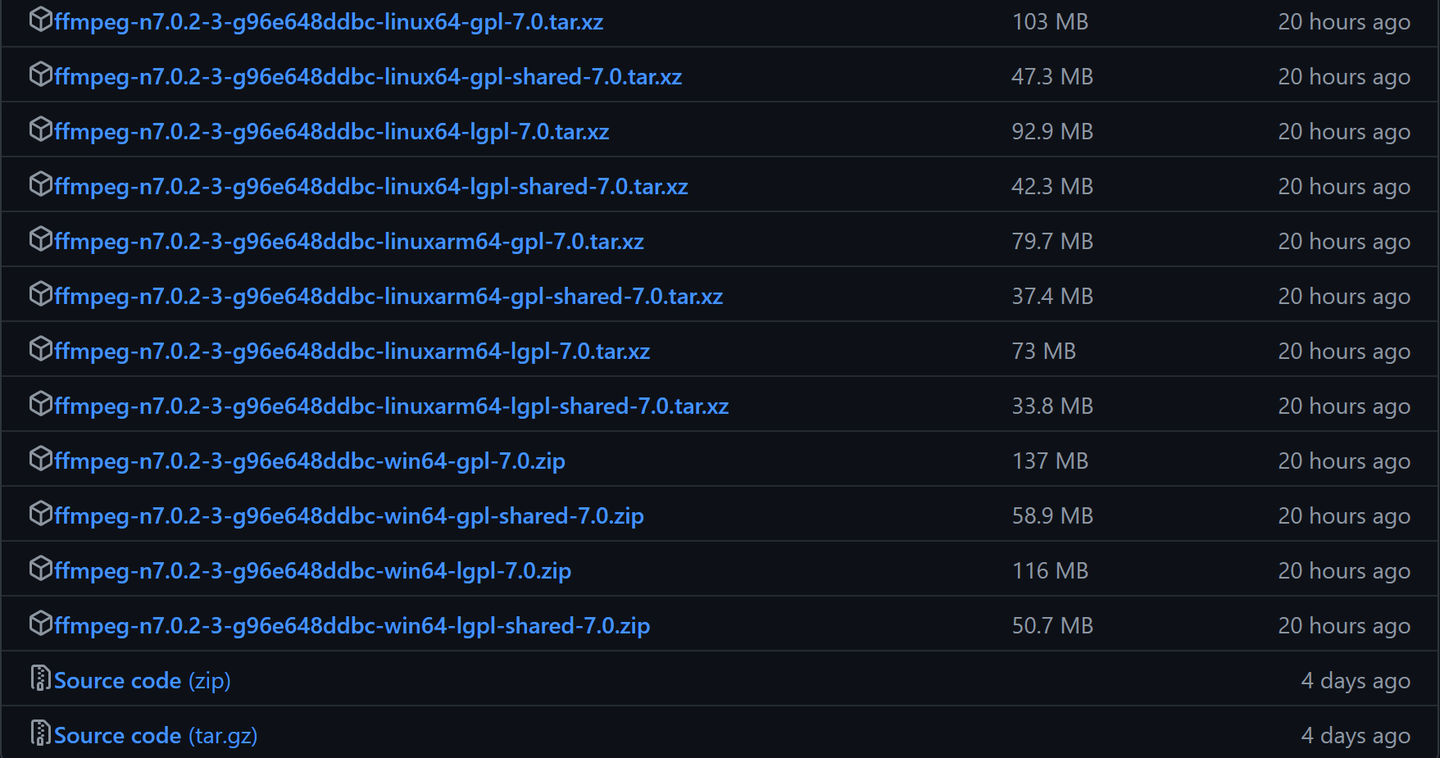Click the win64-gpl-7.0.zip asset link
Viewport: 1440px width, 758px height.
tap(310, 461)
